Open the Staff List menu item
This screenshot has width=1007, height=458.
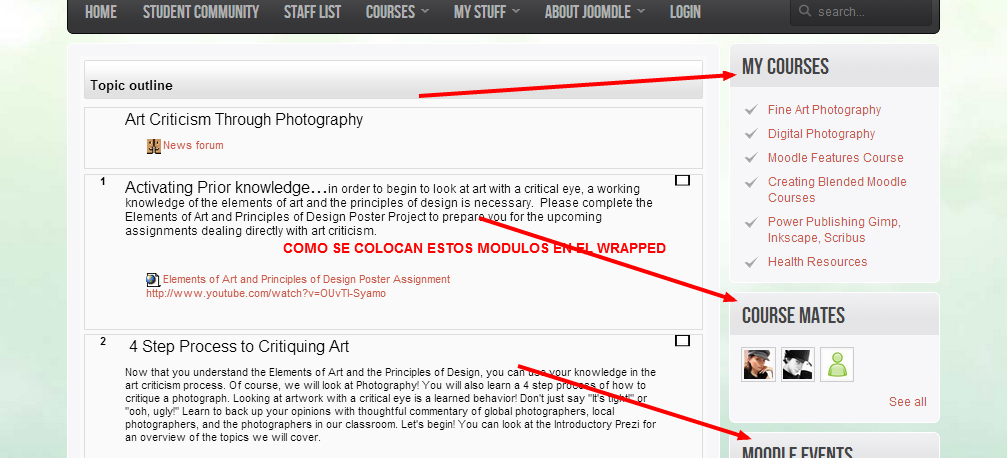[x=312, y=12]
